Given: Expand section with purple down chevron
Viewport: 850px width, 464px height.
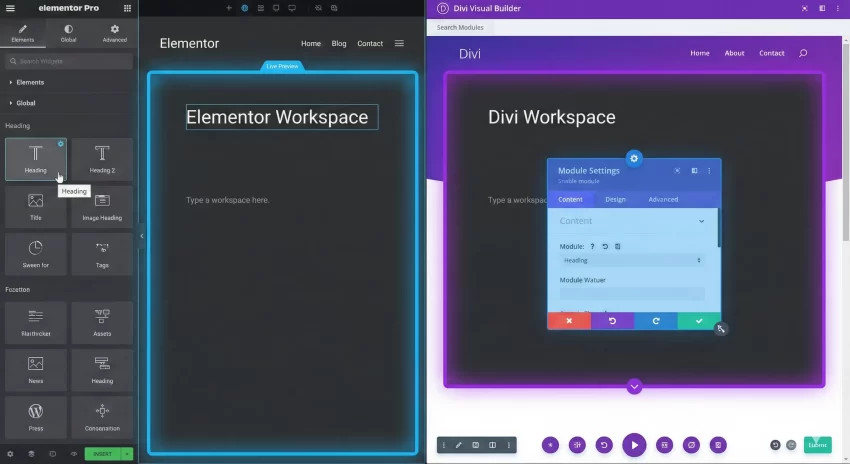Looking at the screenshot, I should [x=634, y=386].
